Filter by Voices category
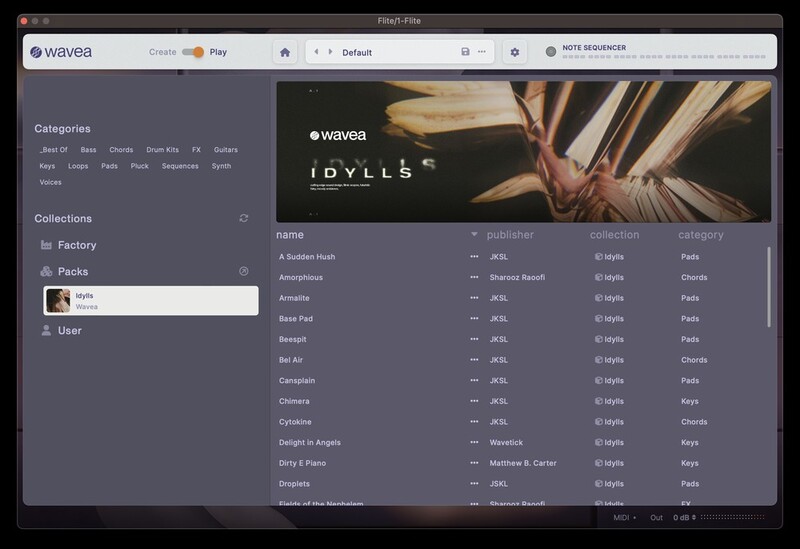The height and width of the screenshot is (549, 800). coord(51,182)
